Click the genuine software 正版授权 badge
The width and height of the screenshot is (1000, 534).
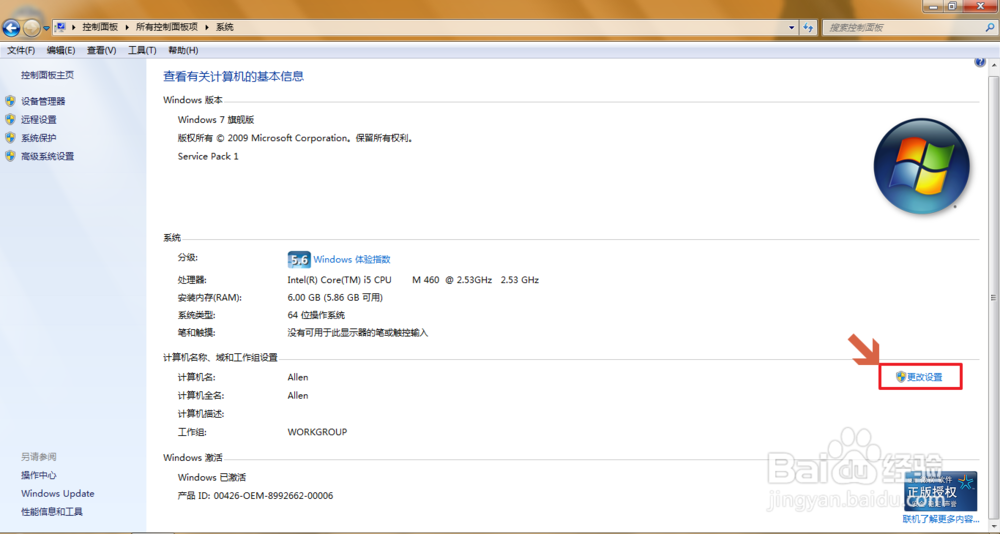[x=940, y=491]
